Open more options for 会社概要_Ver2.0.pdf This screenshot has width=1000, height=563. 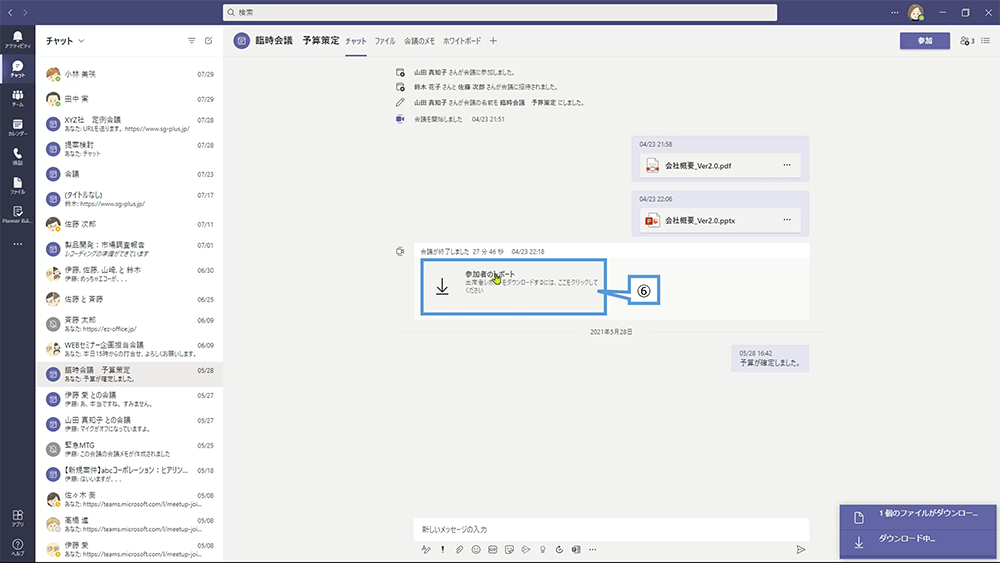(787, 165)
